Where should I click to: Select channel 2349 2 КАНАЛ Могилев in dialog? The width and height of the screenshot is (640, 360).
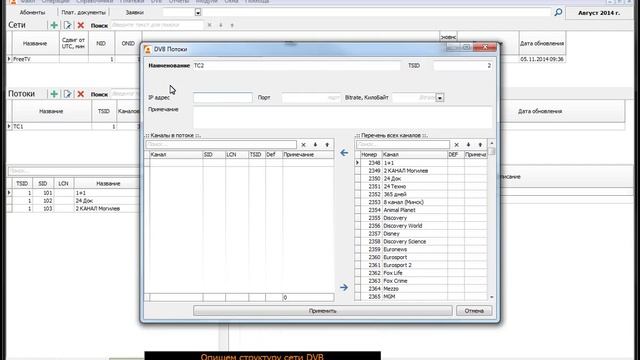(420, 171)
